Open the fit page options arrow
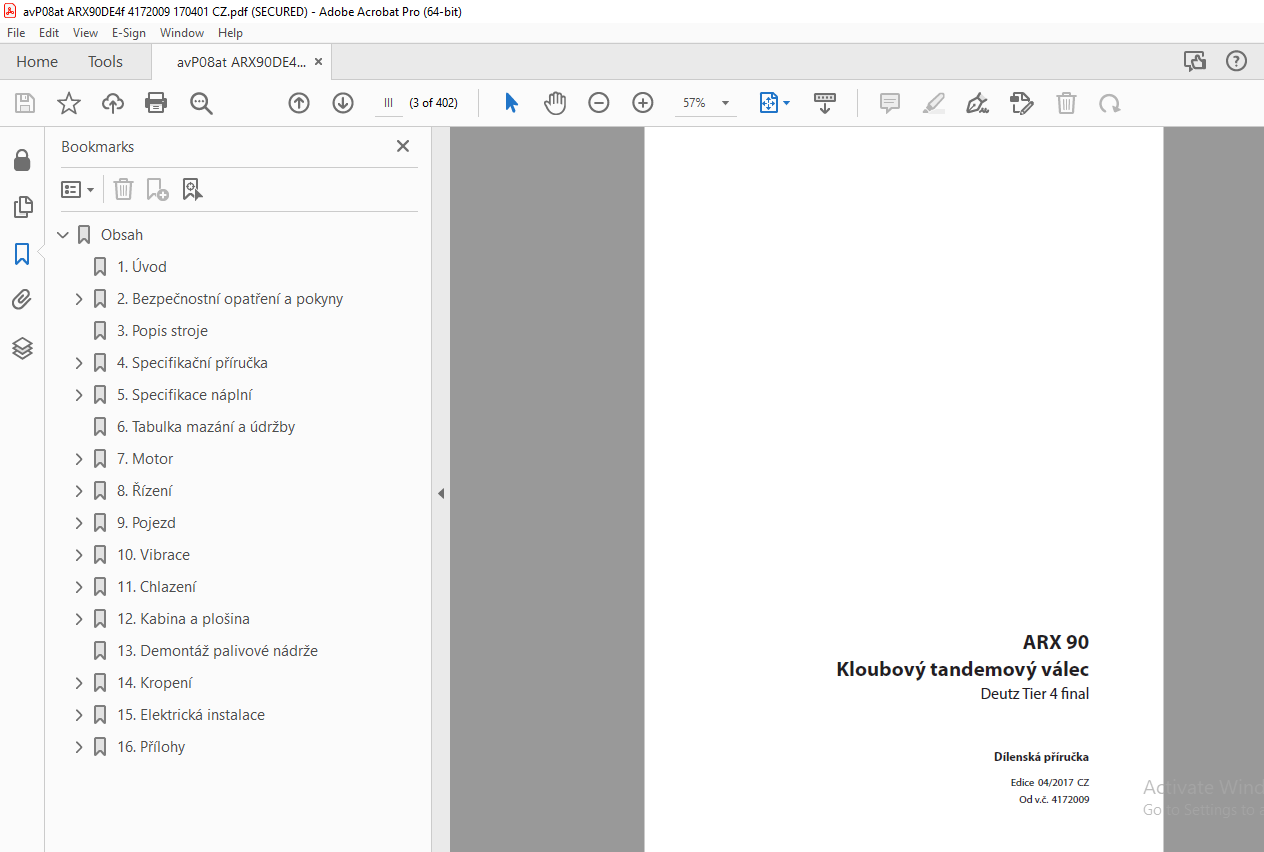1264x852 pixels. coord(786,103)
